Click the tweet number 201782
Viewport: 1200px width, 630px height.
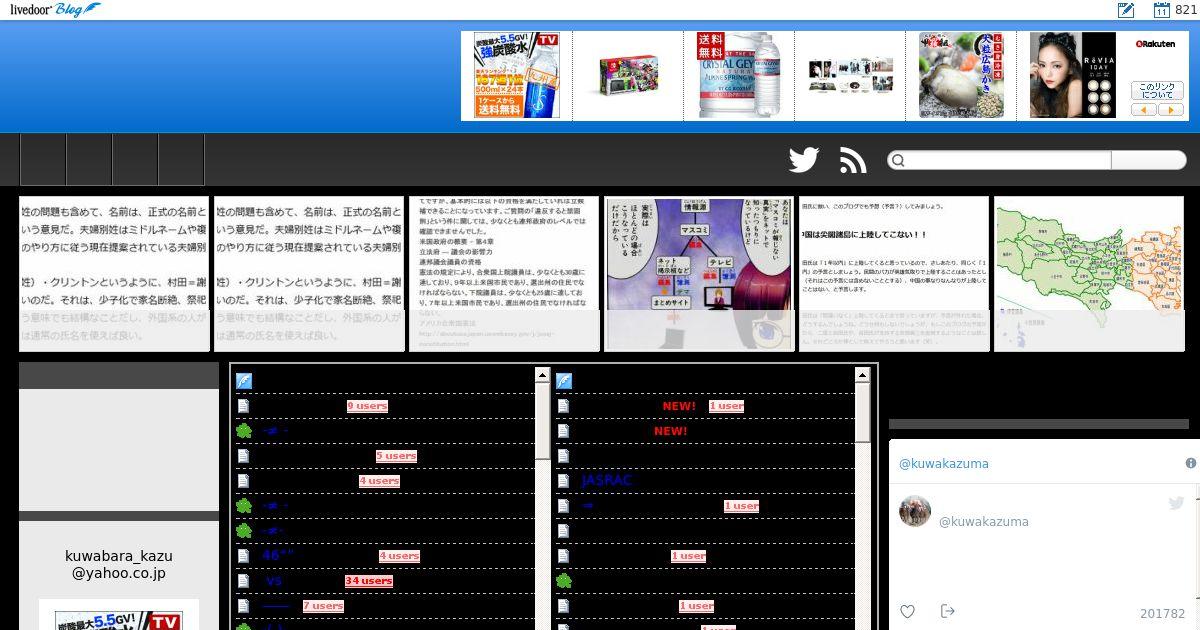pos(1162,614)
